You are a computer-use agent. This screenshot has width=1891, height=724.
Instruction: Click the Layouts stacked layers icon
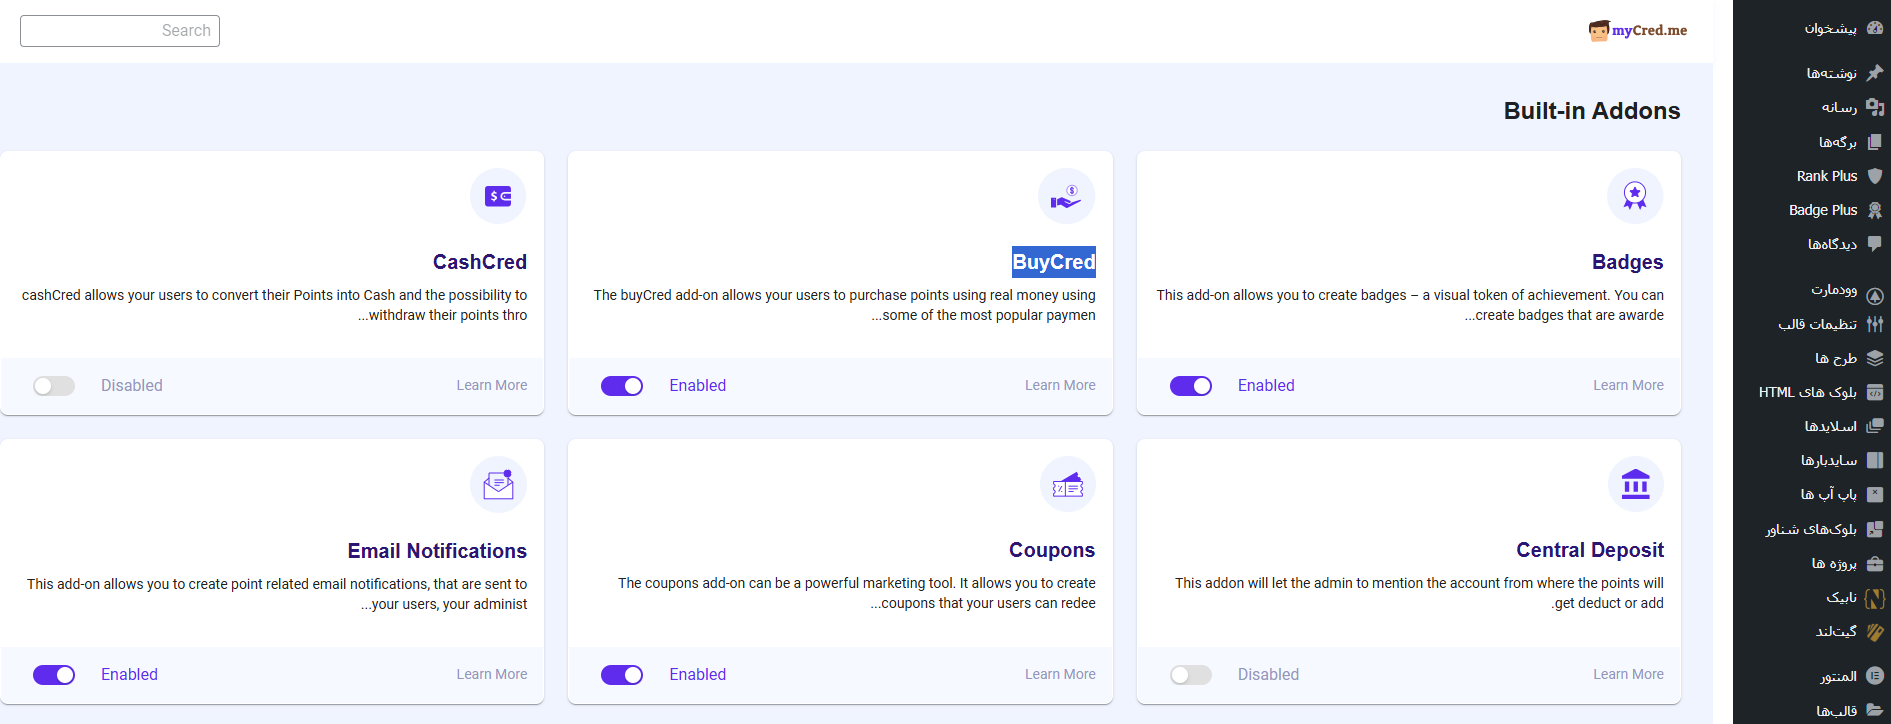tap(1875, 358)
